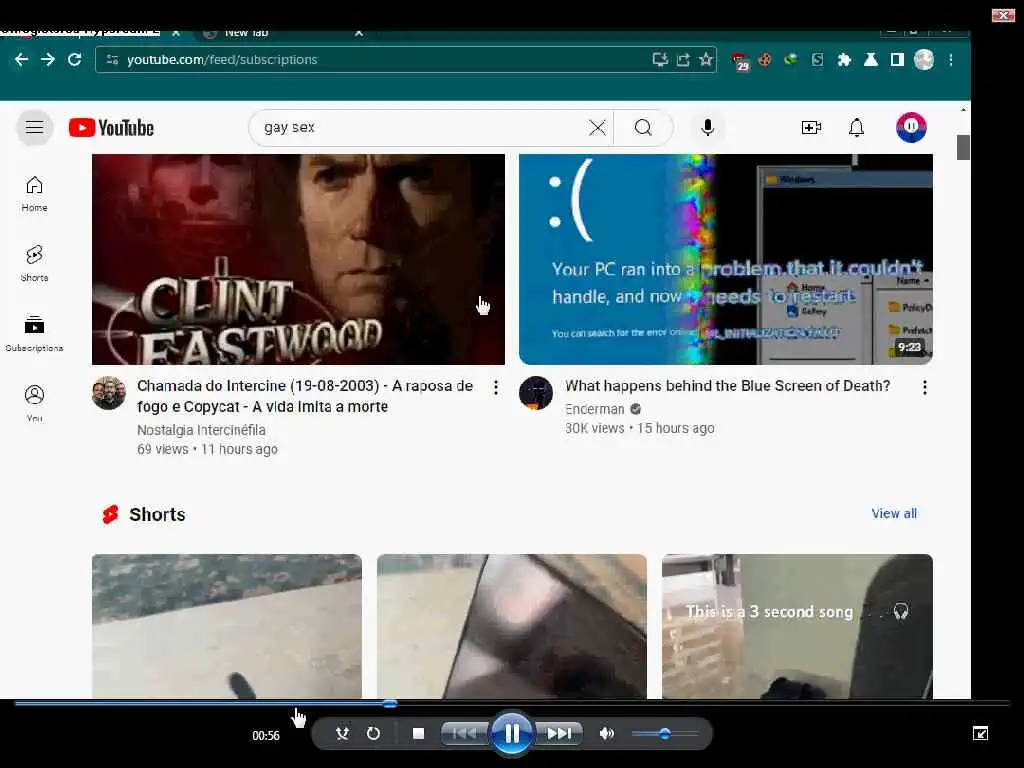Open the middle Shorts thumbnail
This screenshot has height=768, width=1024.
[512, 626]
